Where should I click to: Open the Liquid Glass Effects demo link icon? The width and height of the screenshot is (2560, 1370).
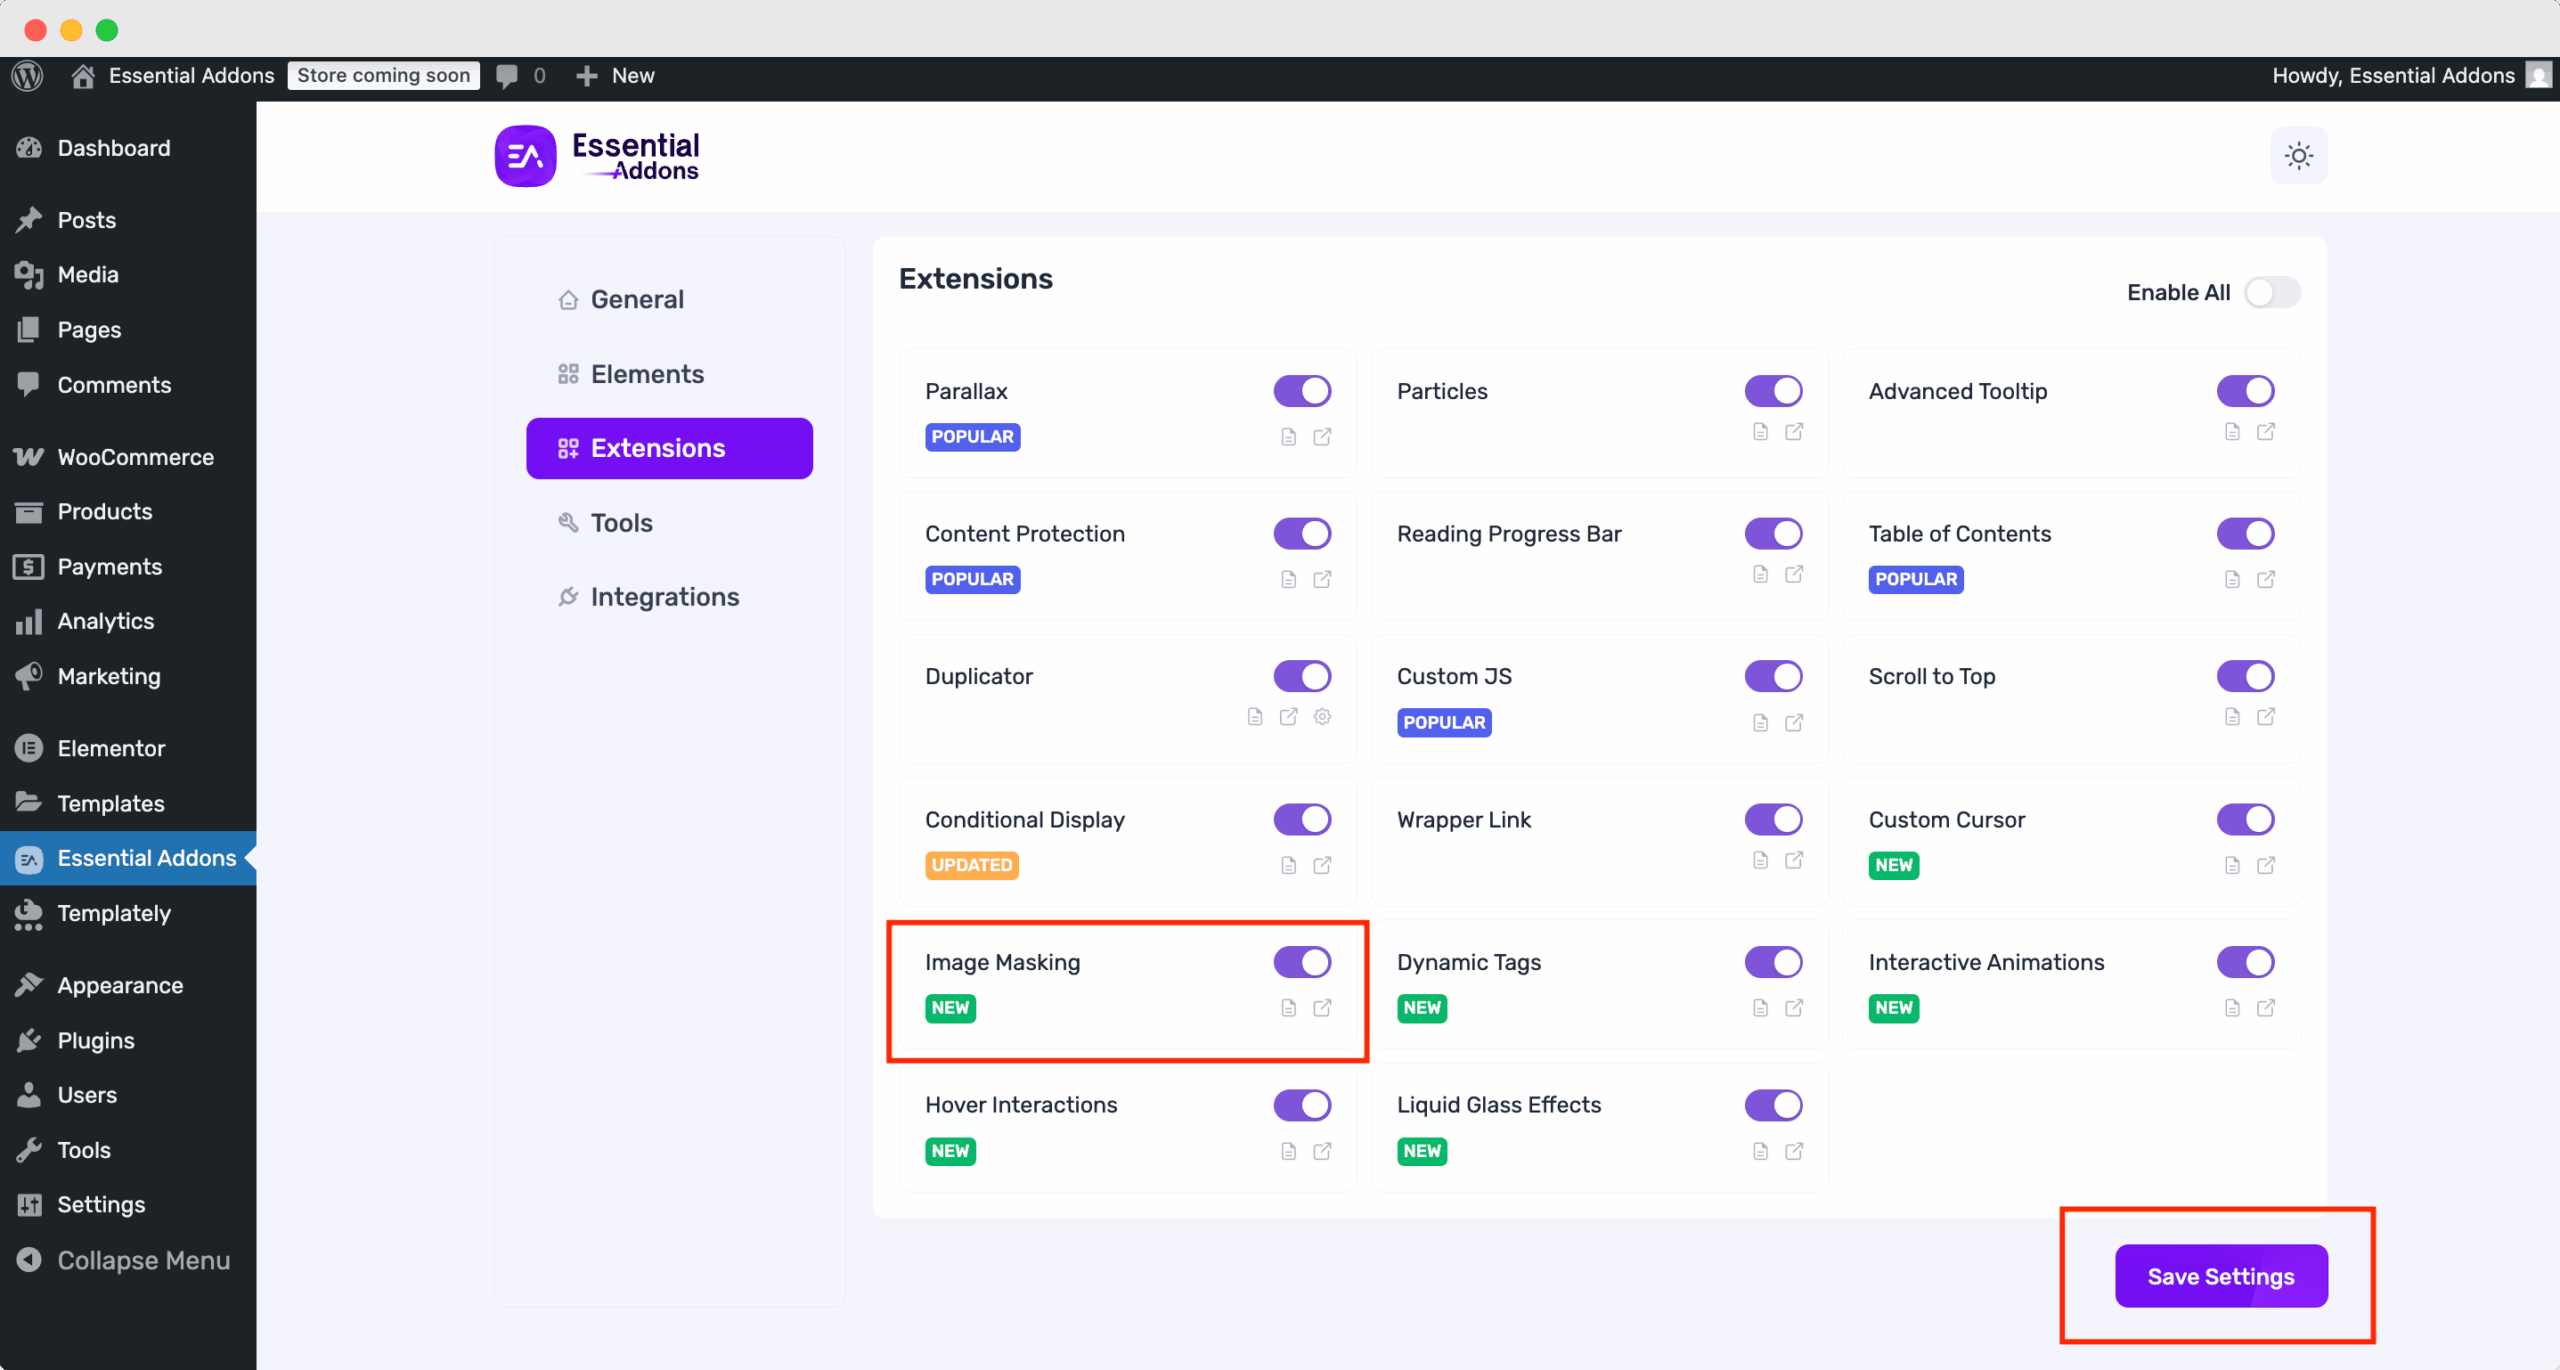pyautogui.click(x=1794, y=1151)
